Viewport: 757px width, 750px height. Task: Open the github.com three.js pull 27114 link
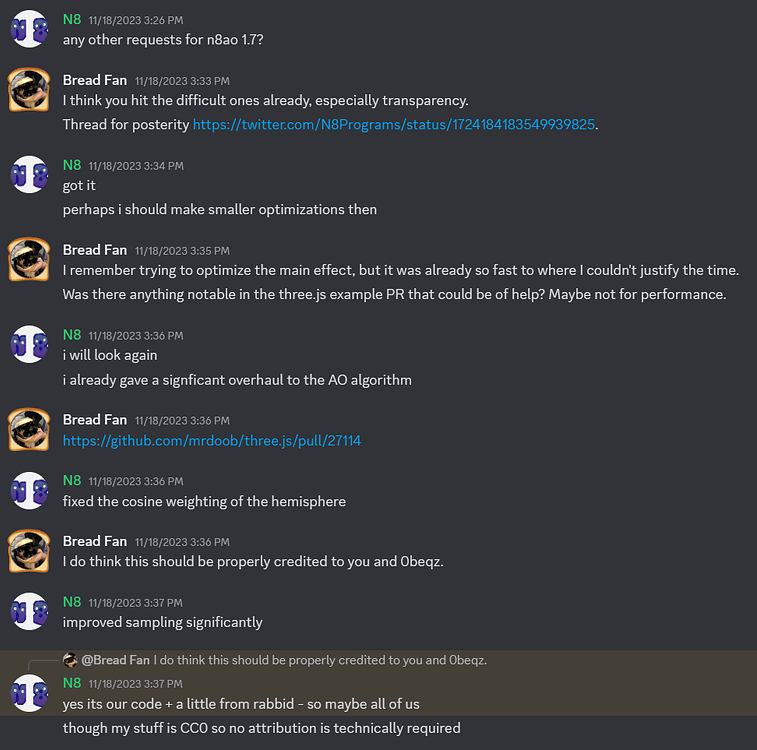pyautogui.click(x=212, y=440)
